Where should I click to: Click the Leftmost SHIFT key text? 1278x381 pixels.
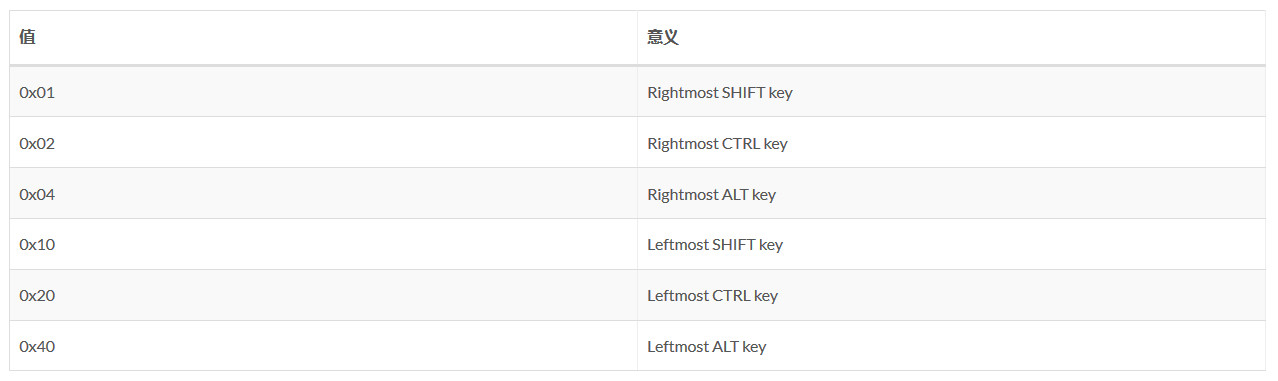(715, 244)
